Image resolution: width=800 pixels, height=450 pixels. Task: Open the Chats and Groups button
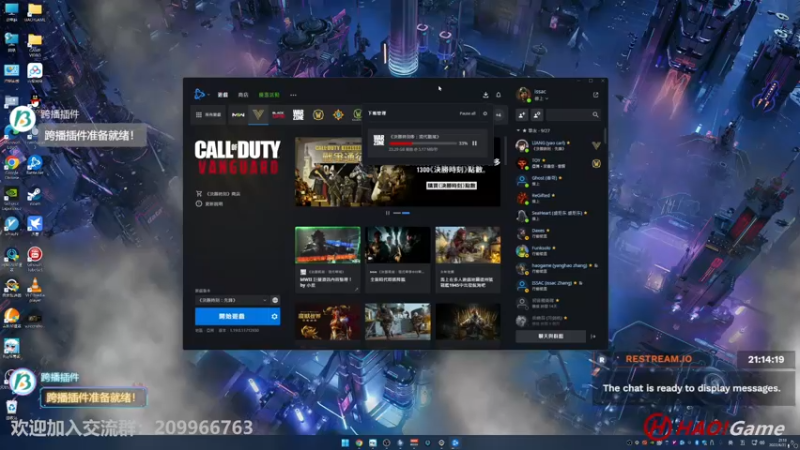(551, 336)
